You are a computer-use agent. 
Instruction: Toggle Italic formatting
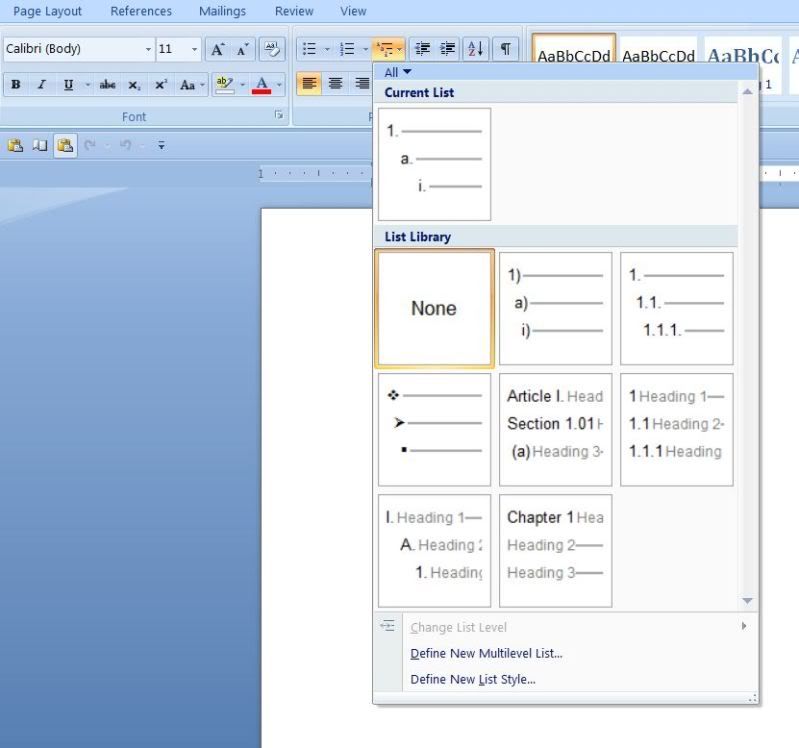42,85
